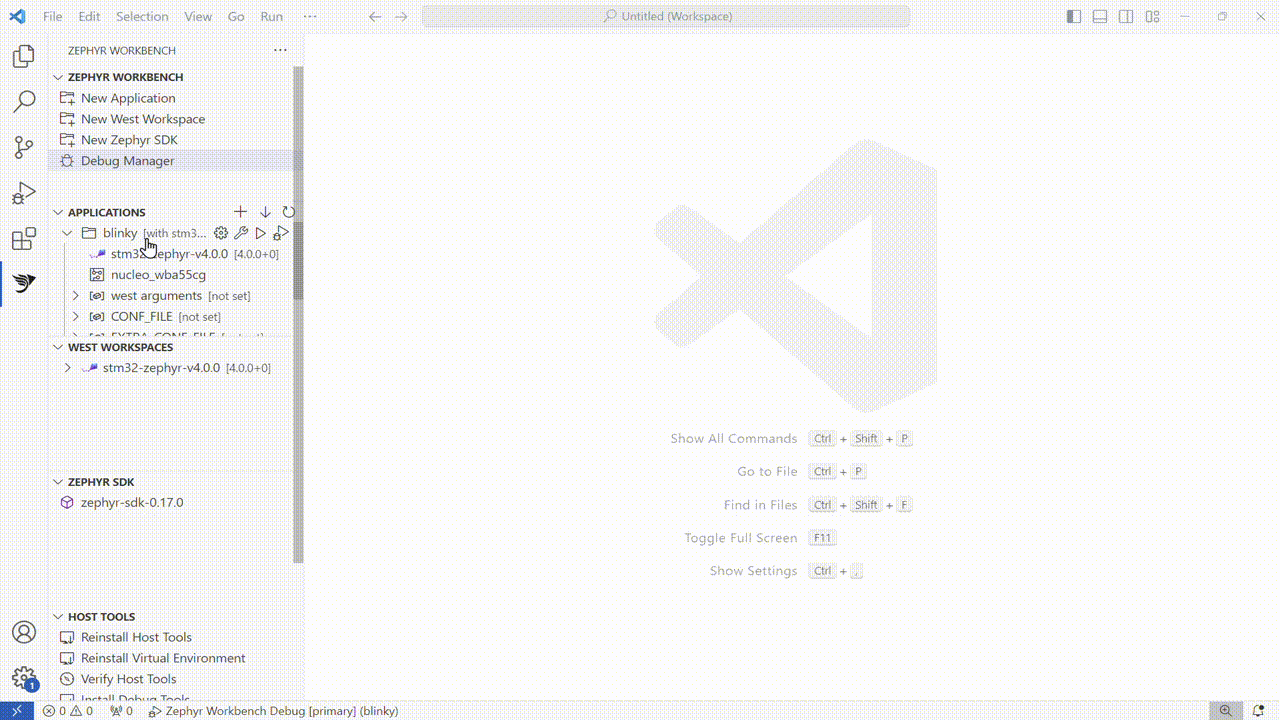
Task: Open Source Control in the activity bar
Action: (24, 148)
